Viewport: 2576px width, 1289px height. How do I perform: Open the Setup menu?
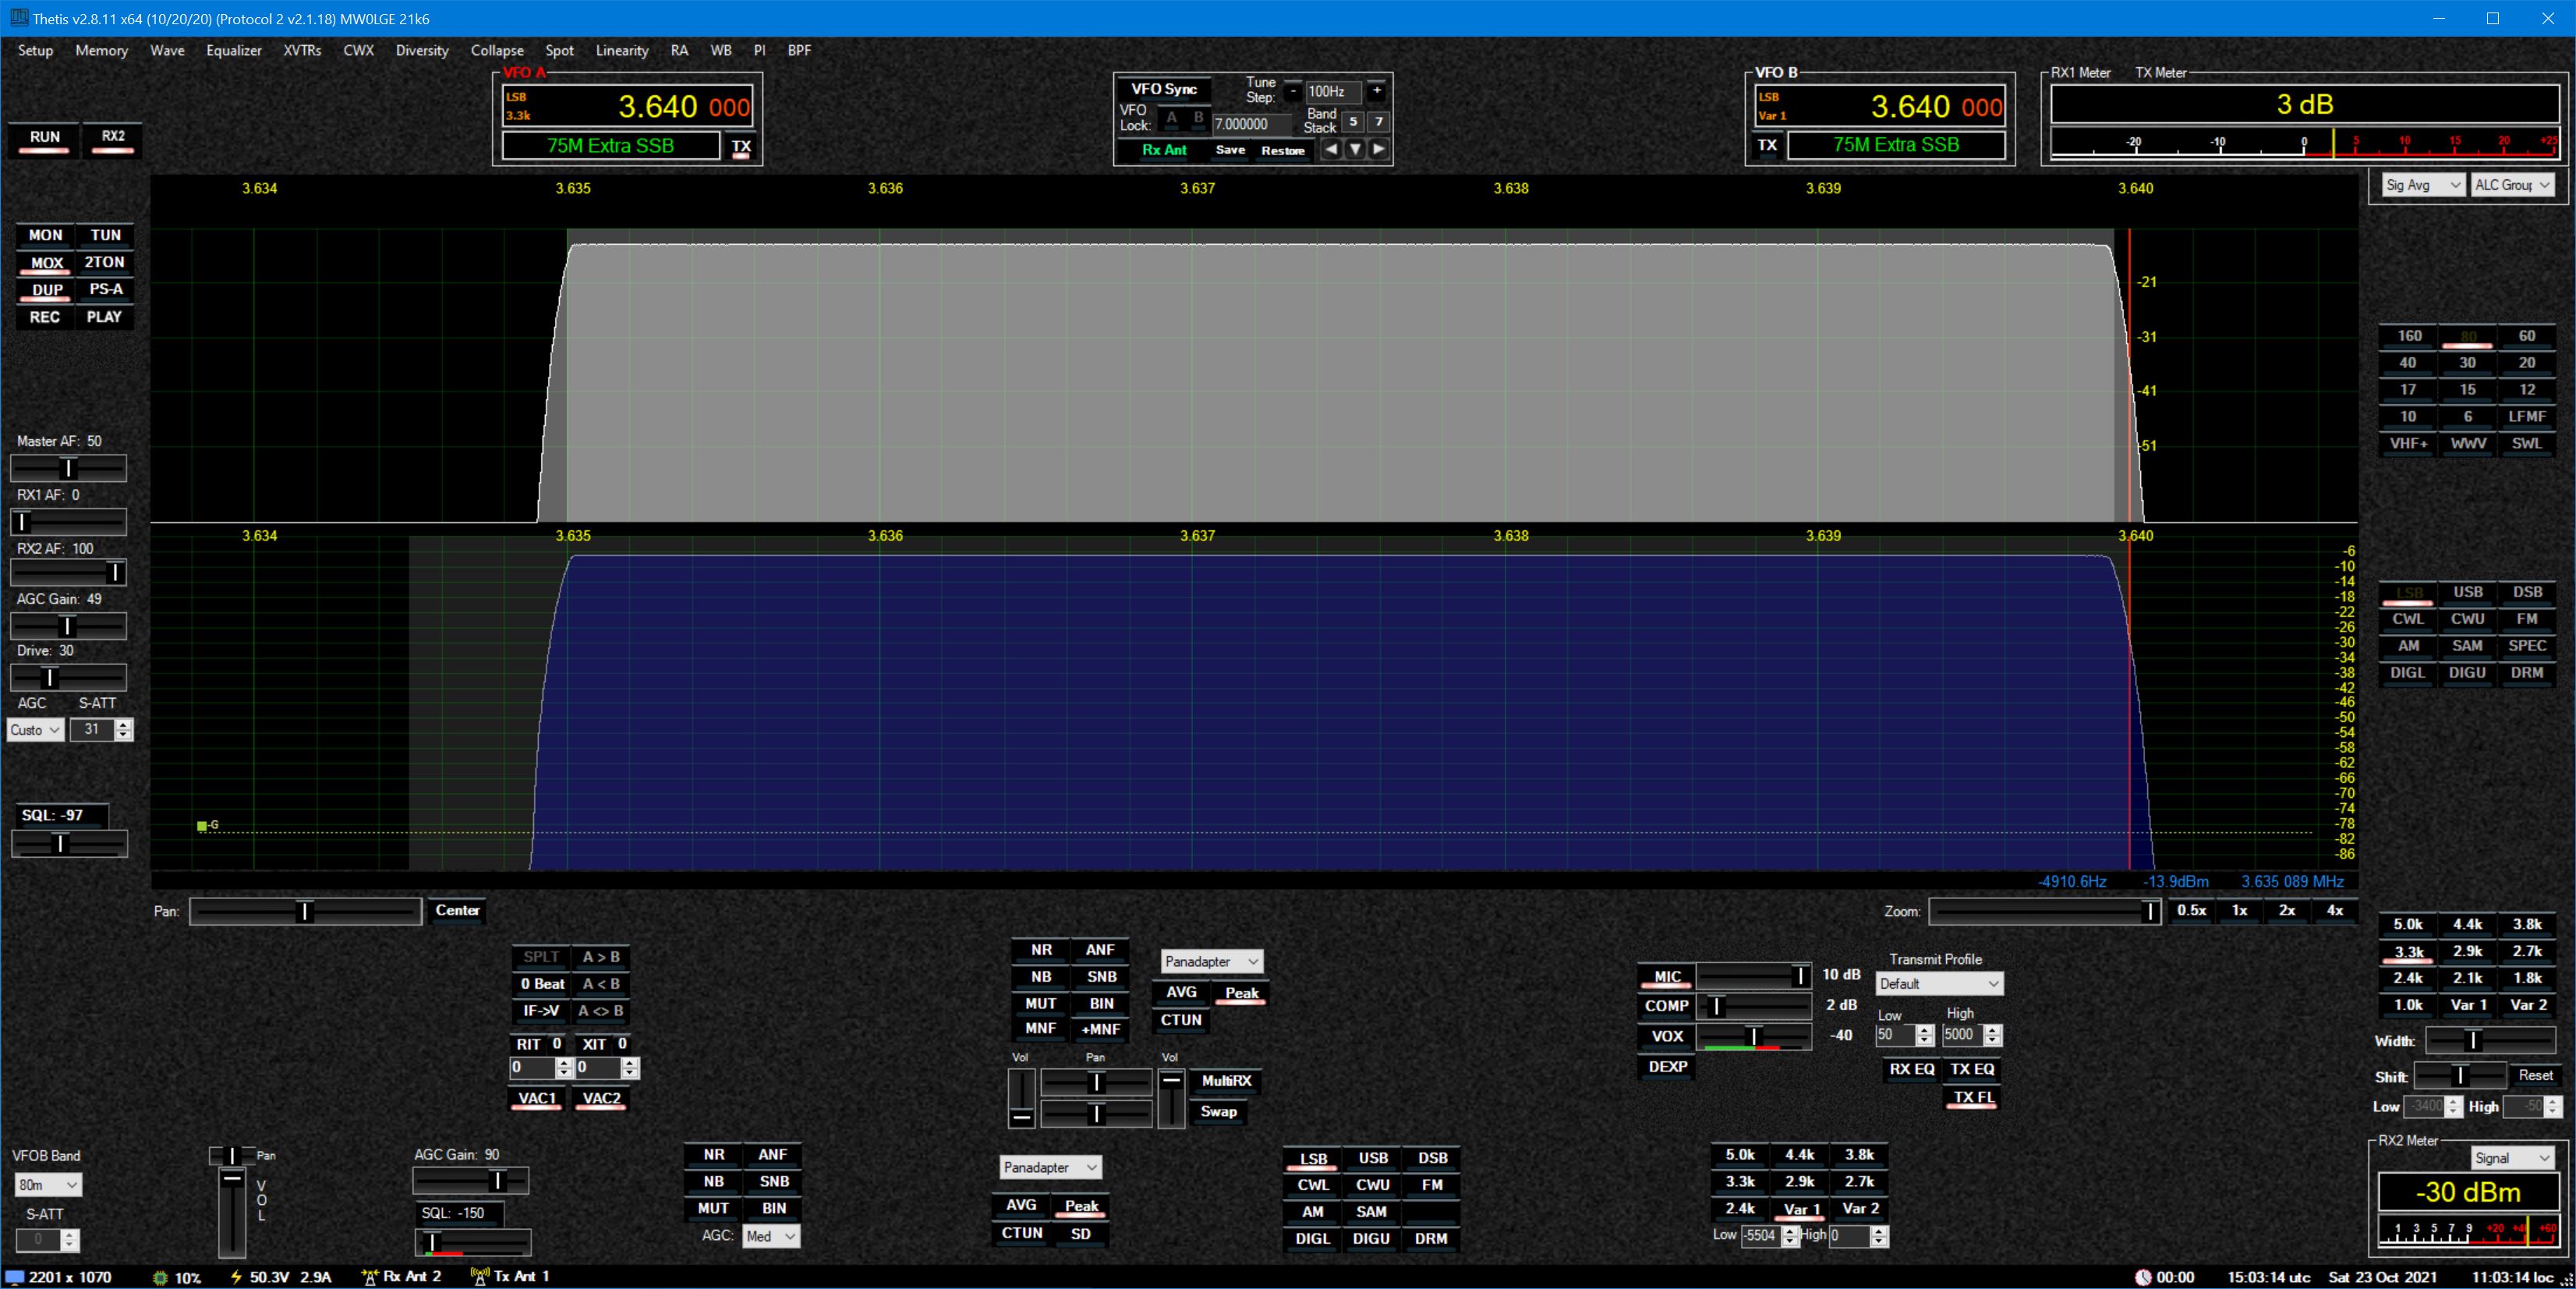point(35,50)
